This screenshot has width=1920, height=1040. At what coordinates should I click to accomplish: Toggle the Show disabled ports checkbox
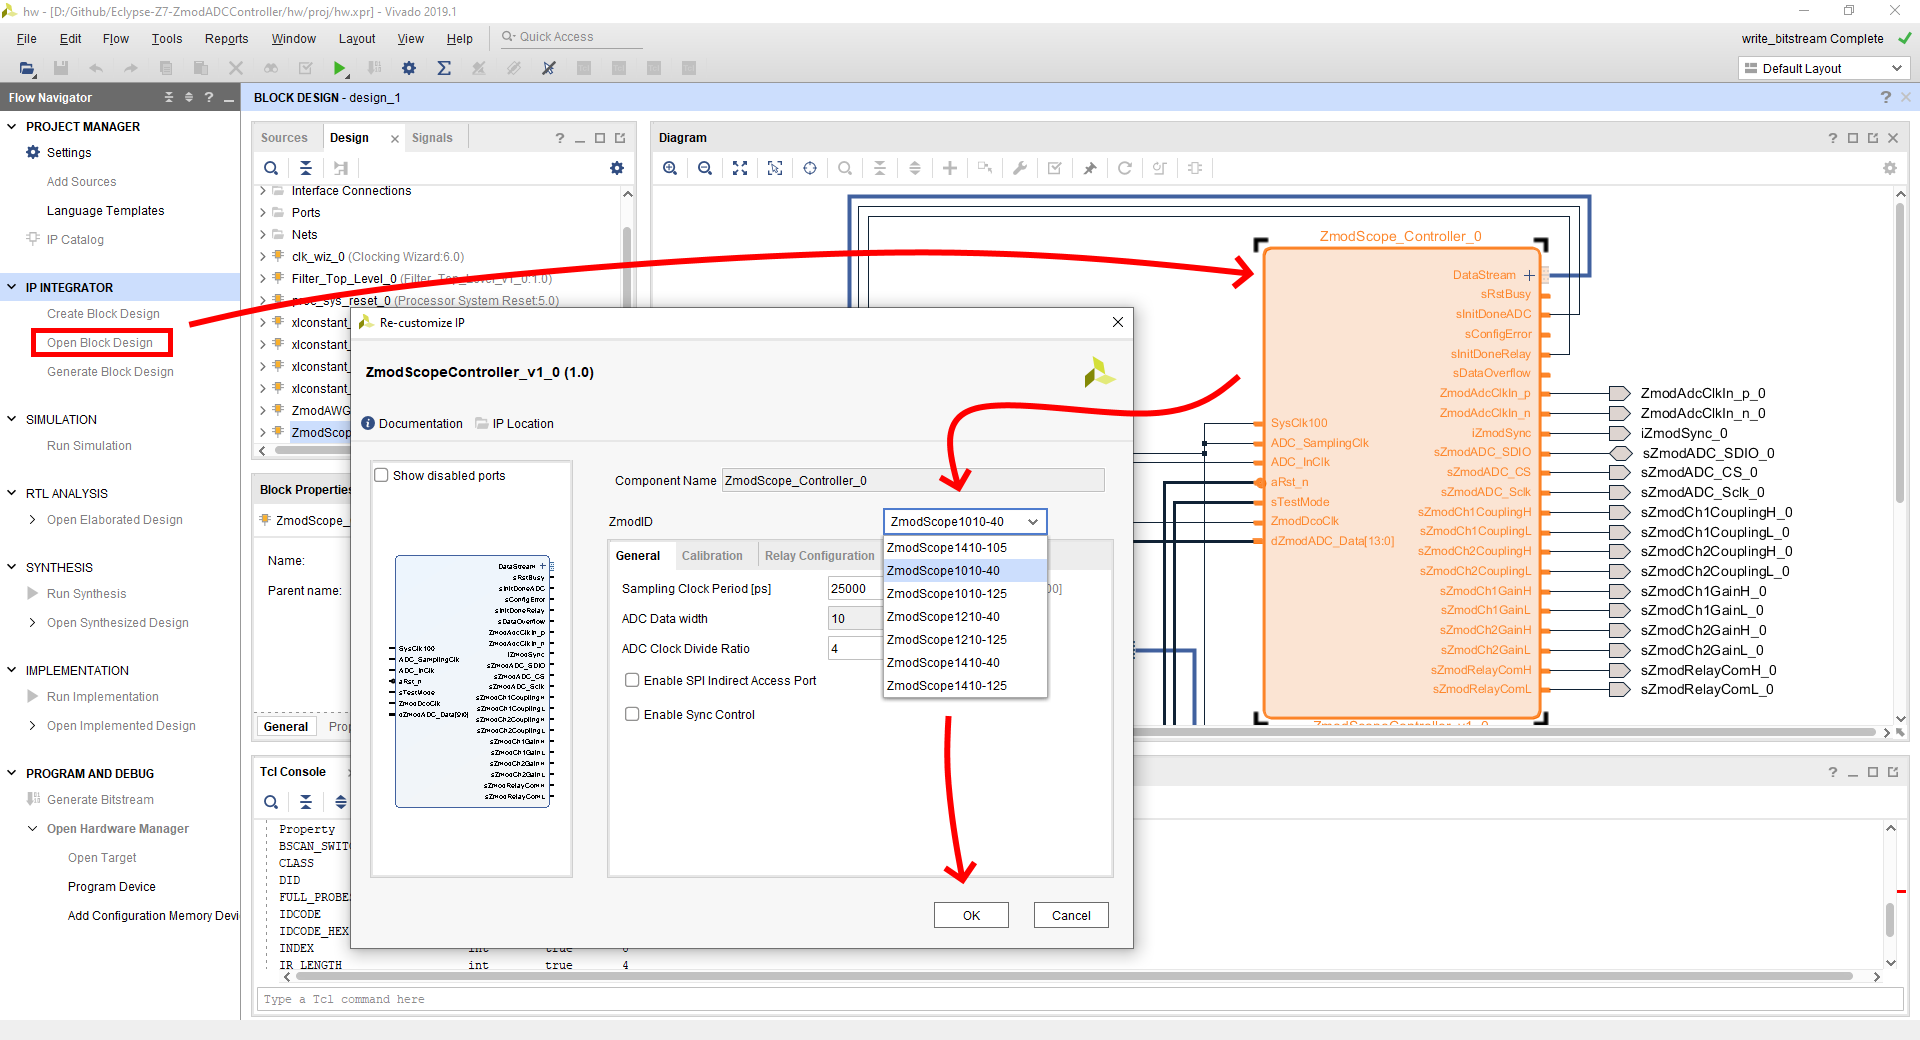point(381,475)
